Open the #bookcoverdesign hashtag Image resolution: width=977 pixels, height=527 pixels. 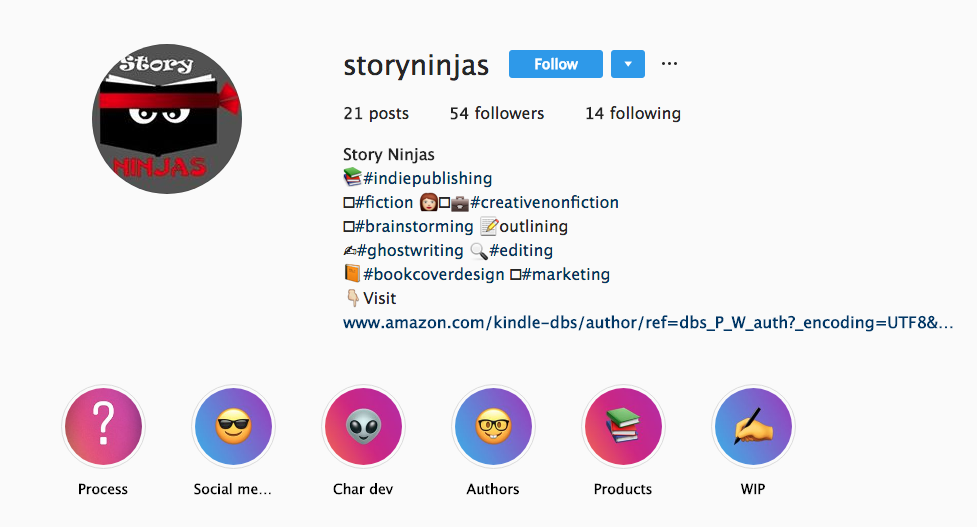point(434,275)
